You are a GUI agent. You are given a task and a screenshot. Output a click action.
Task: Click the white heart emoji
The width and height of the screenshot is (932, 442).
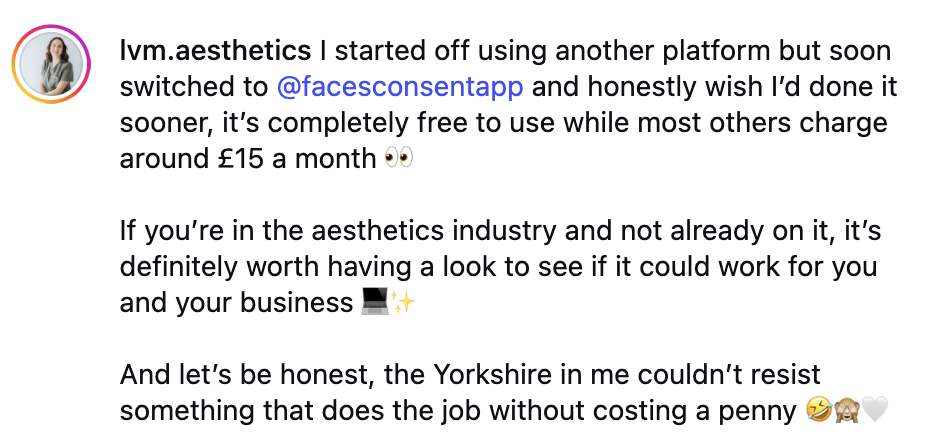point(875,412)
